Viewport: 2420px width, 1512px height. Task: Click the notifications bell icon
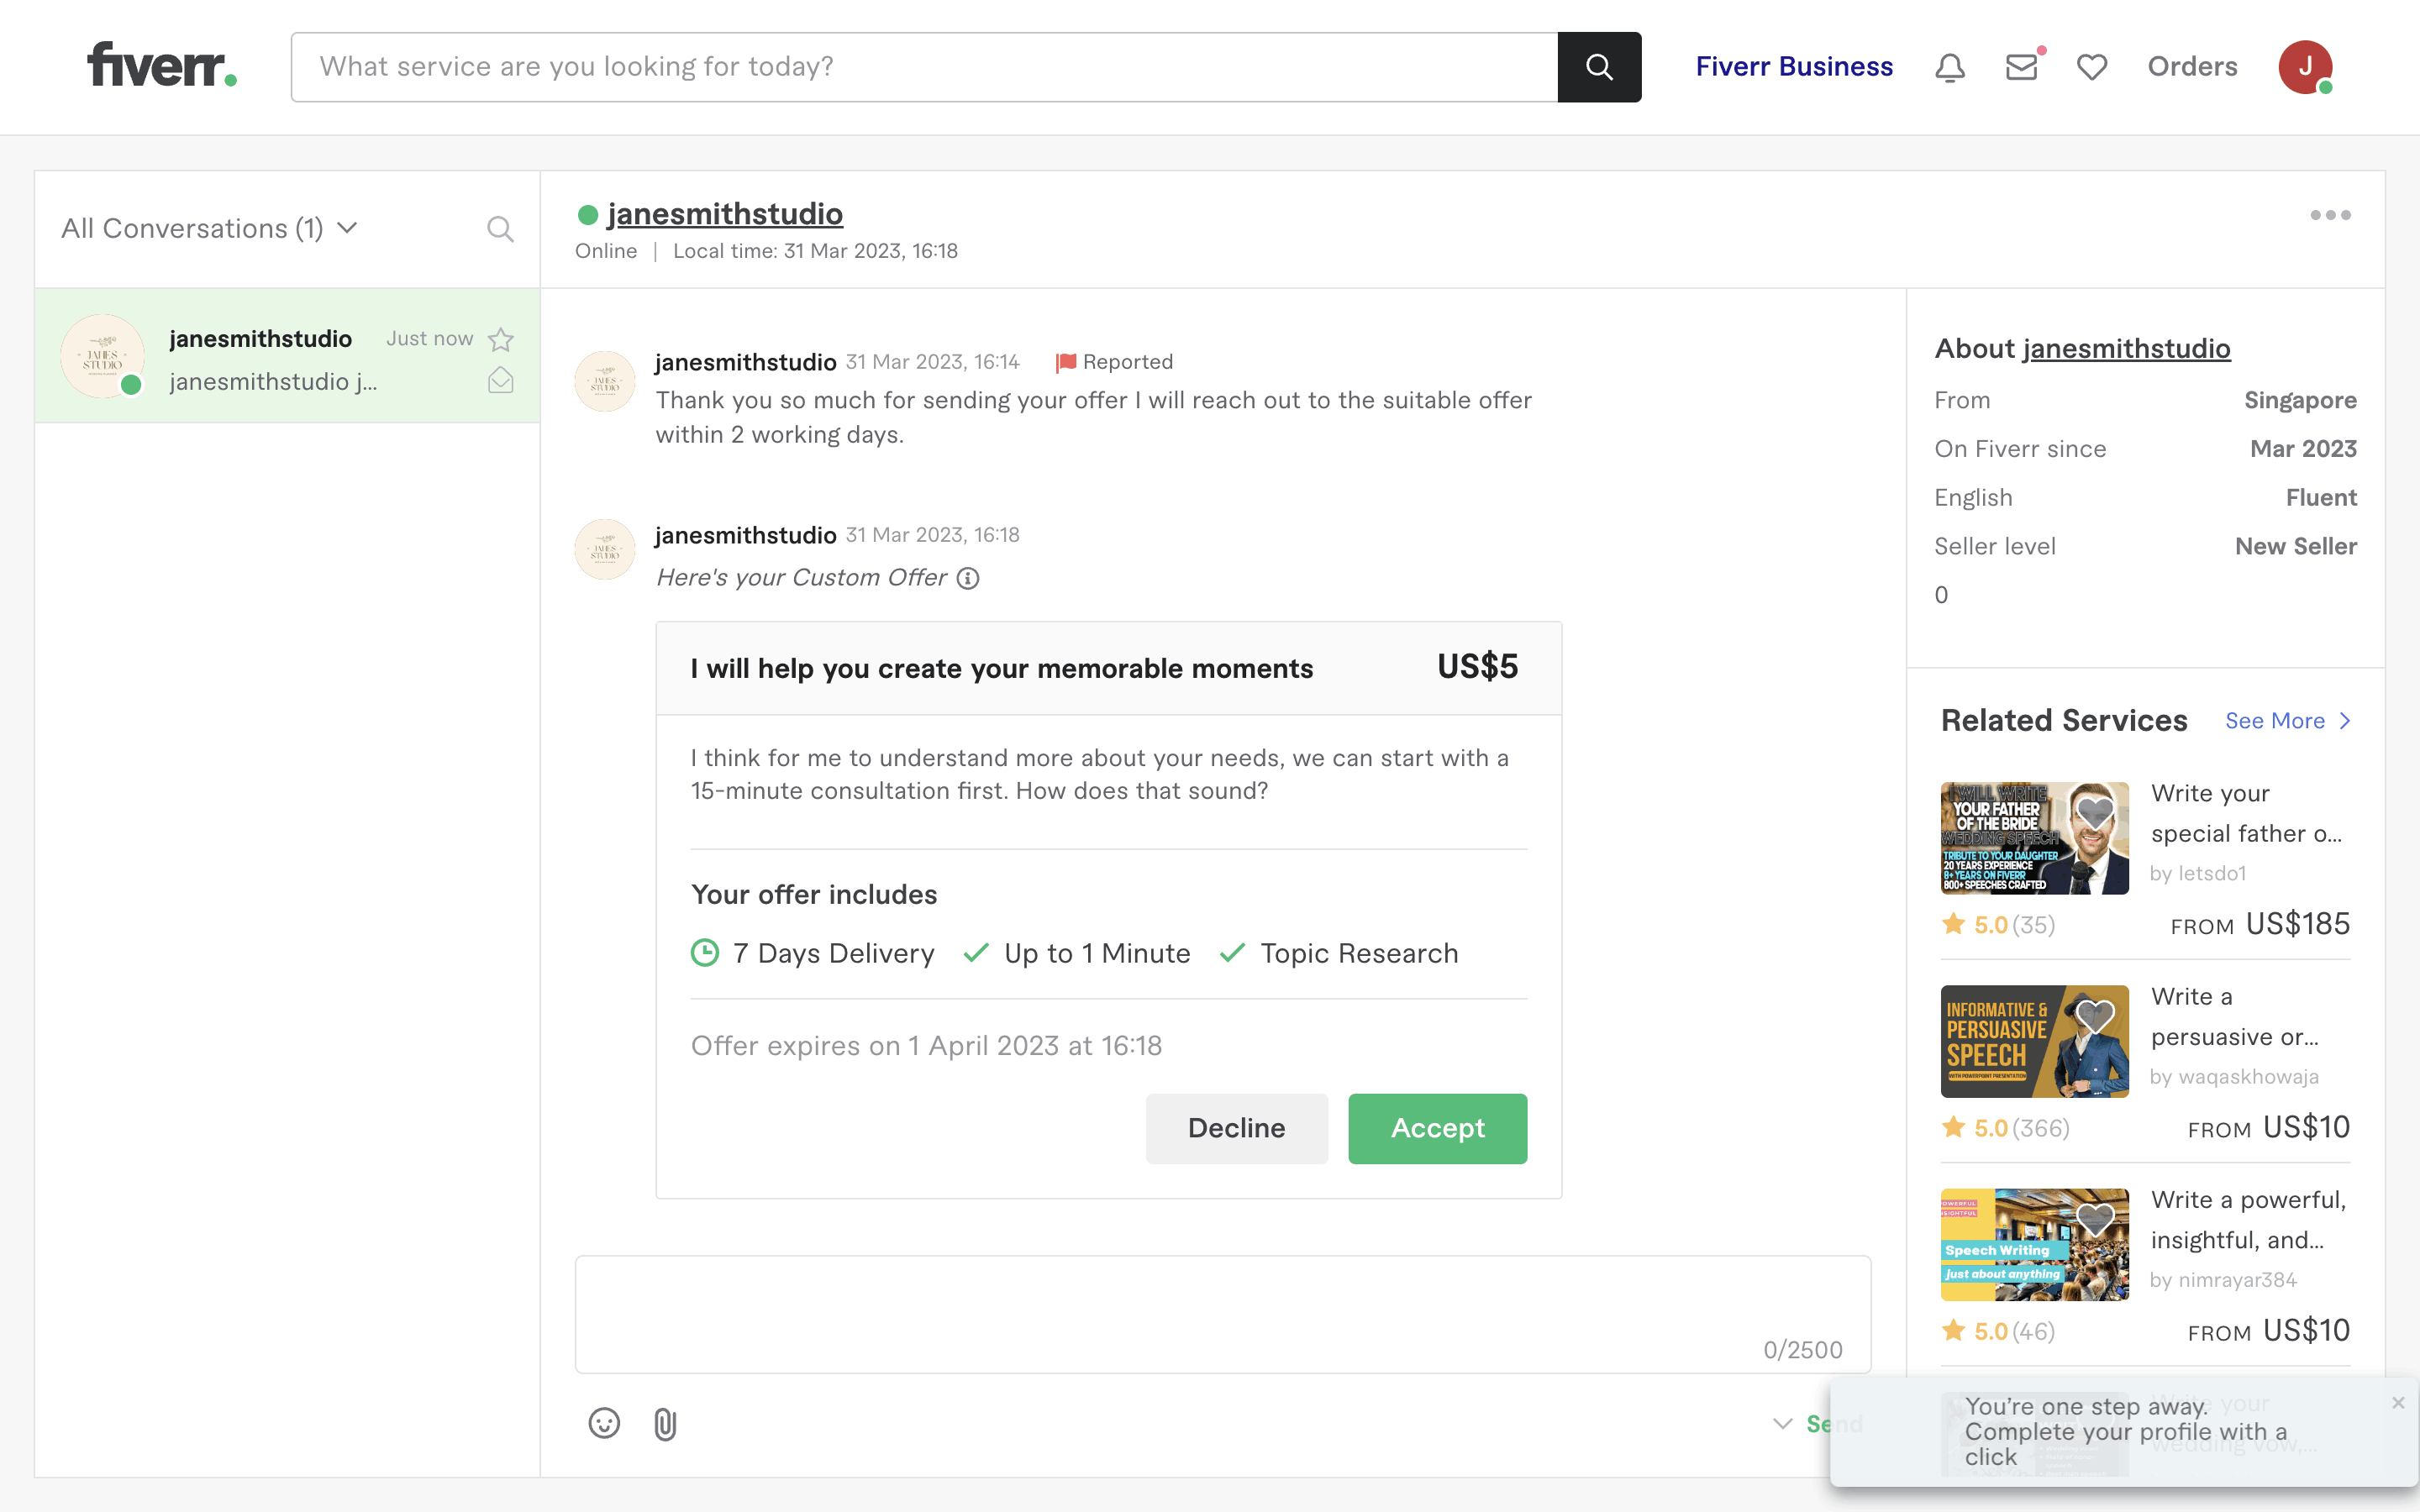[x=1949, y=67]
